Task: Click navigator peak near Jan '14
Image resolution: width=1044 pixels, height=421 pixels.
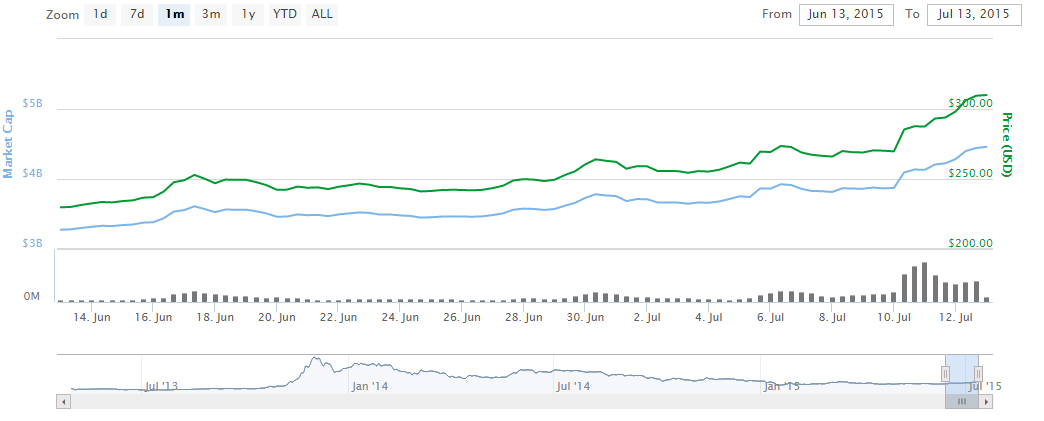Action: (316, 359)
